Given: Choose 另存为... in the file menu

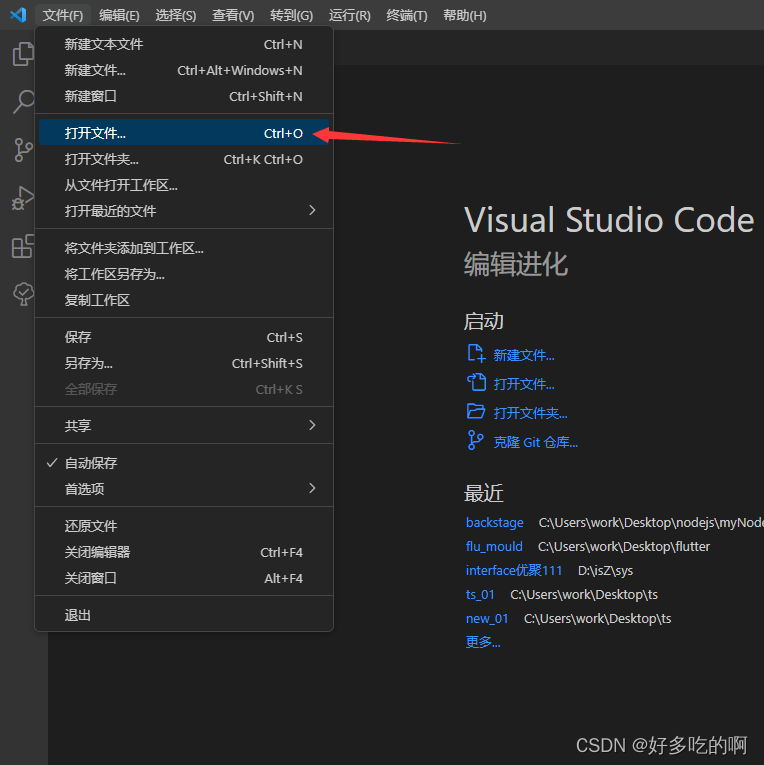Looking at the screenshot, I should (89, 363).
